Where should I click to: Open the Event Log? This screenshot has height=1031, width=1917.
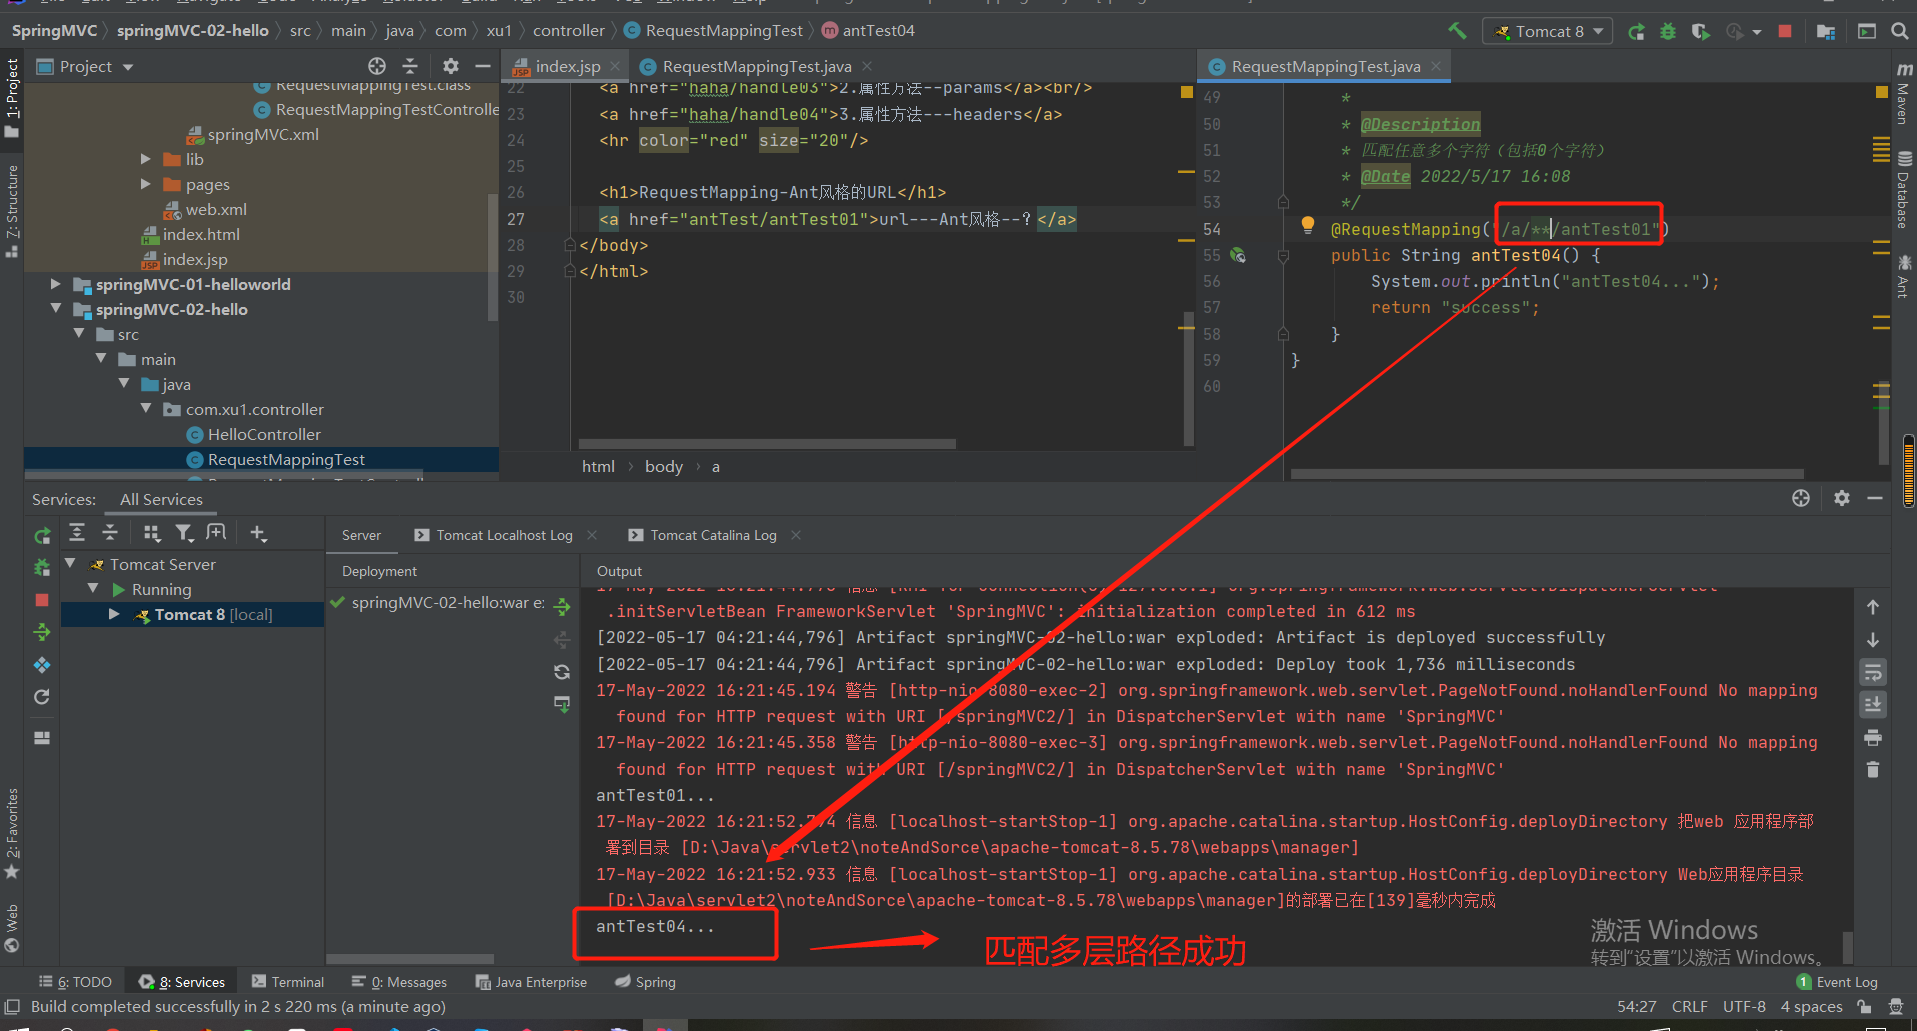coord(1837,982)
